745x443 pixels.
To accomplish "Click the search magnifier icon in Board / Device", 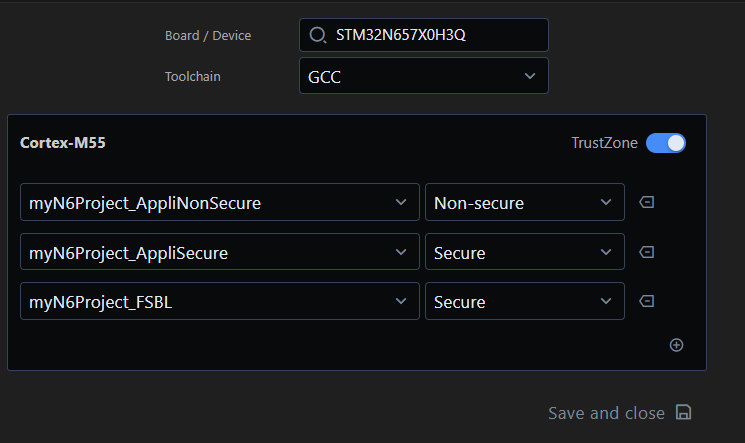I will click(318, 35).
